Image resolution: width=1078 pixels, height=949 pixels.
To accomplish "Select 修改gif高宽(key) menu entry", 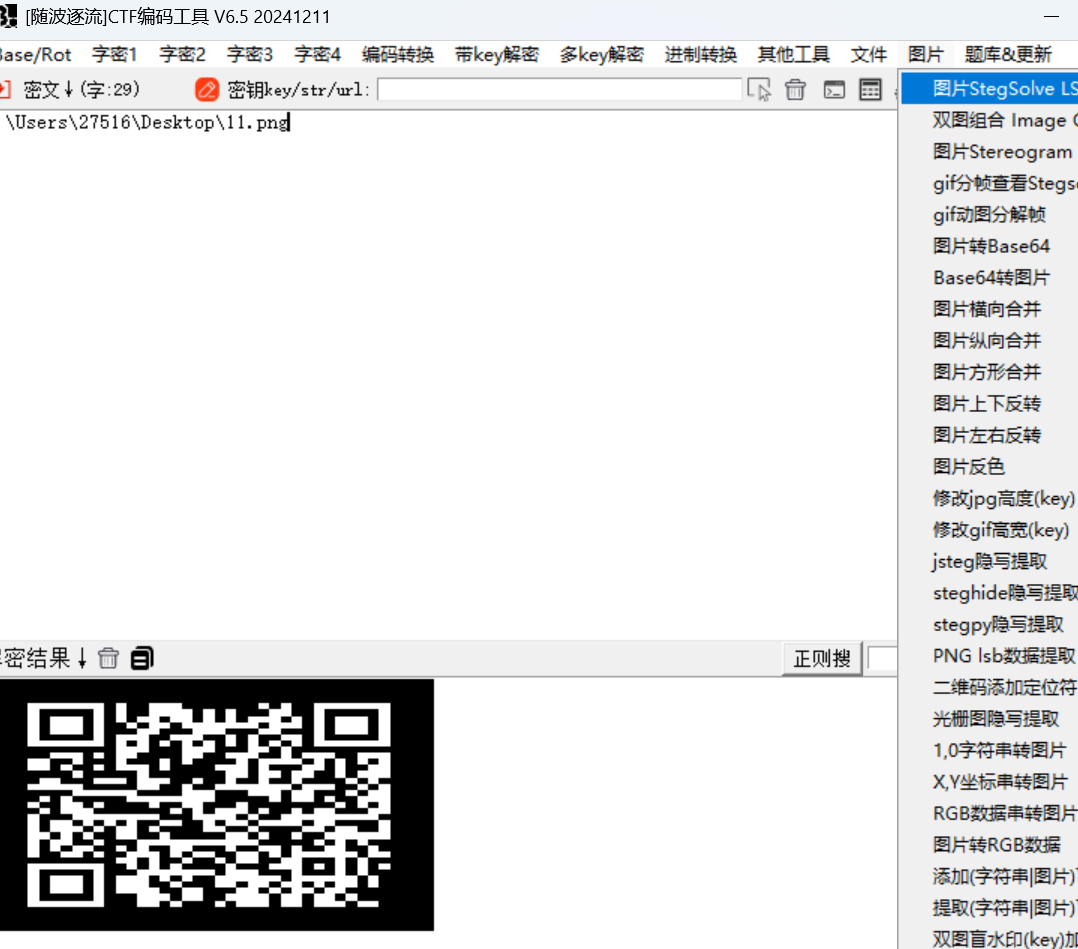I will (989, 530).
